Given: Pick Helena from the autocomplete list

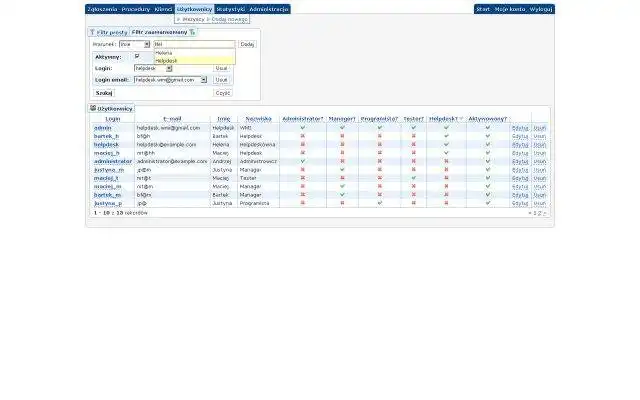Looking at the screenshot, I should (194, 53).
